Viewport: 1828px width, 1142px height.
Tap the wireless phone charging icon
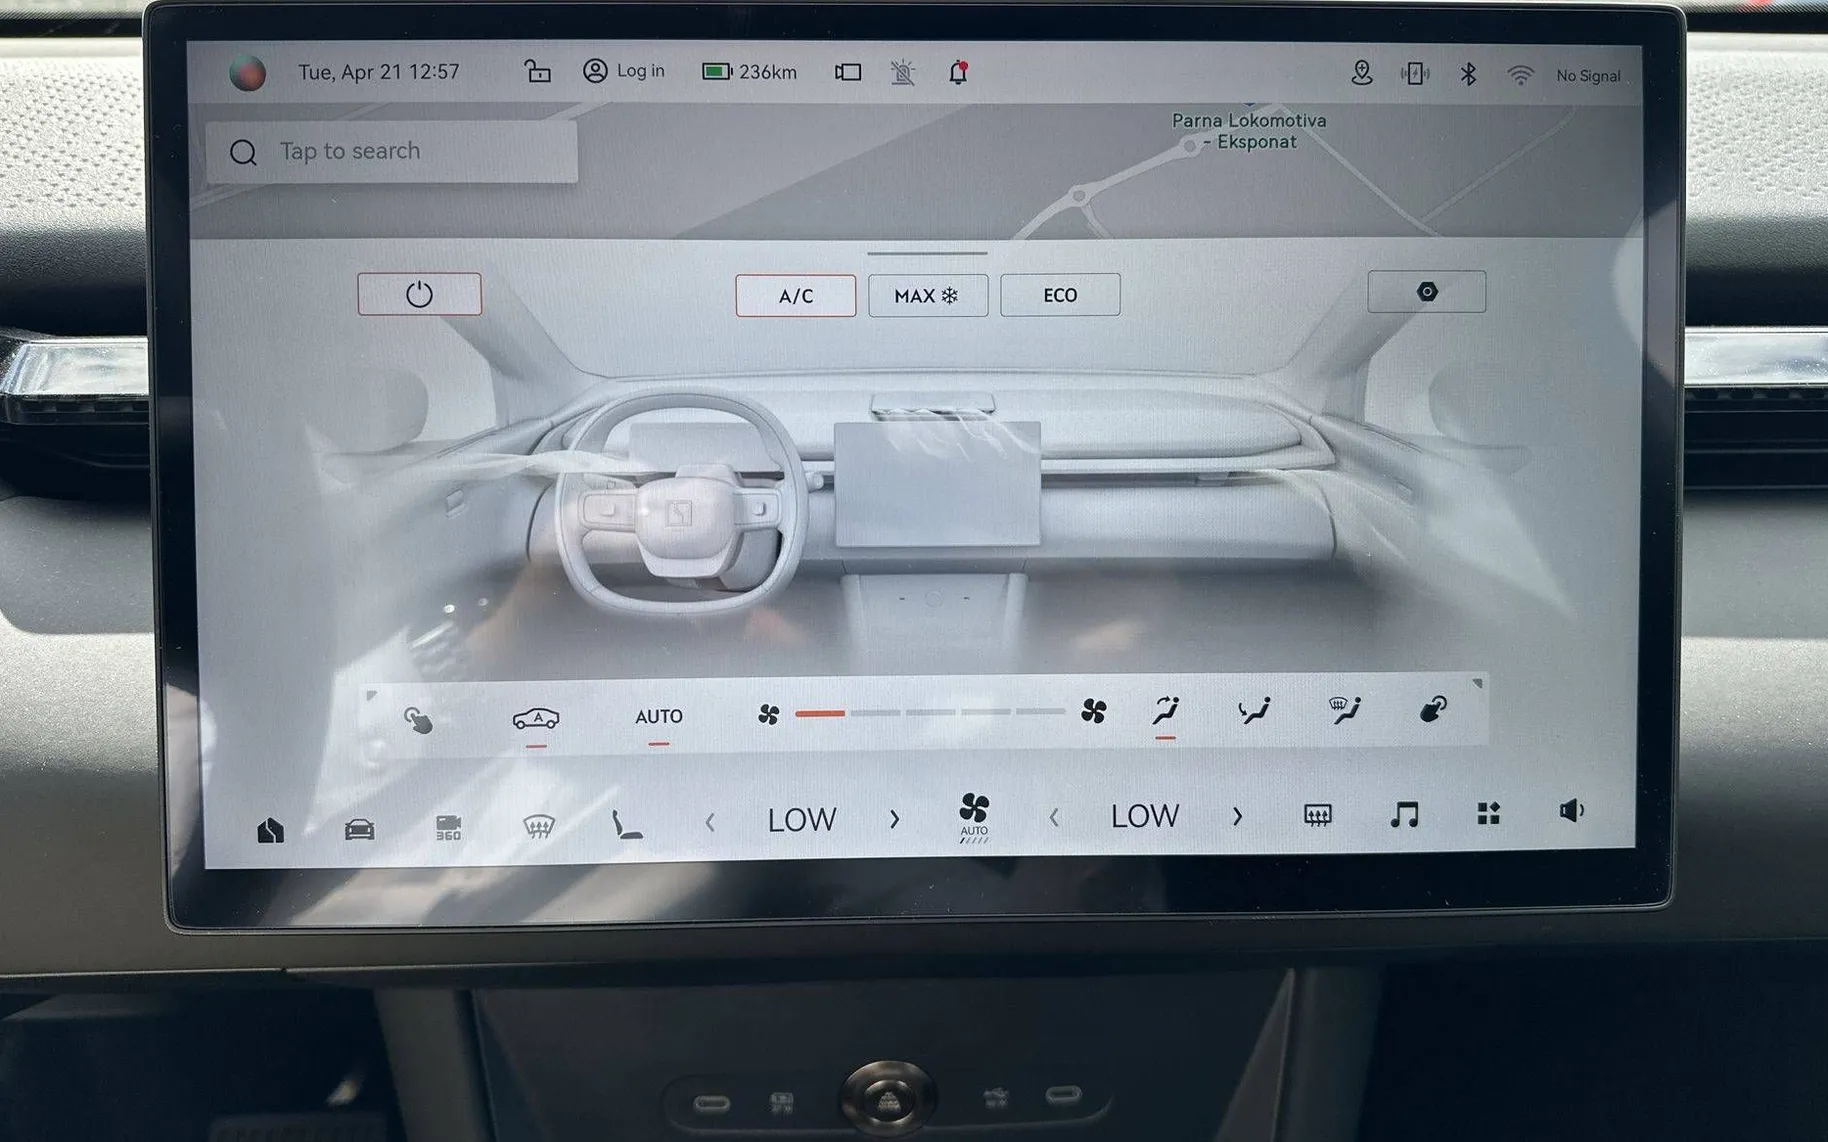1415,73
